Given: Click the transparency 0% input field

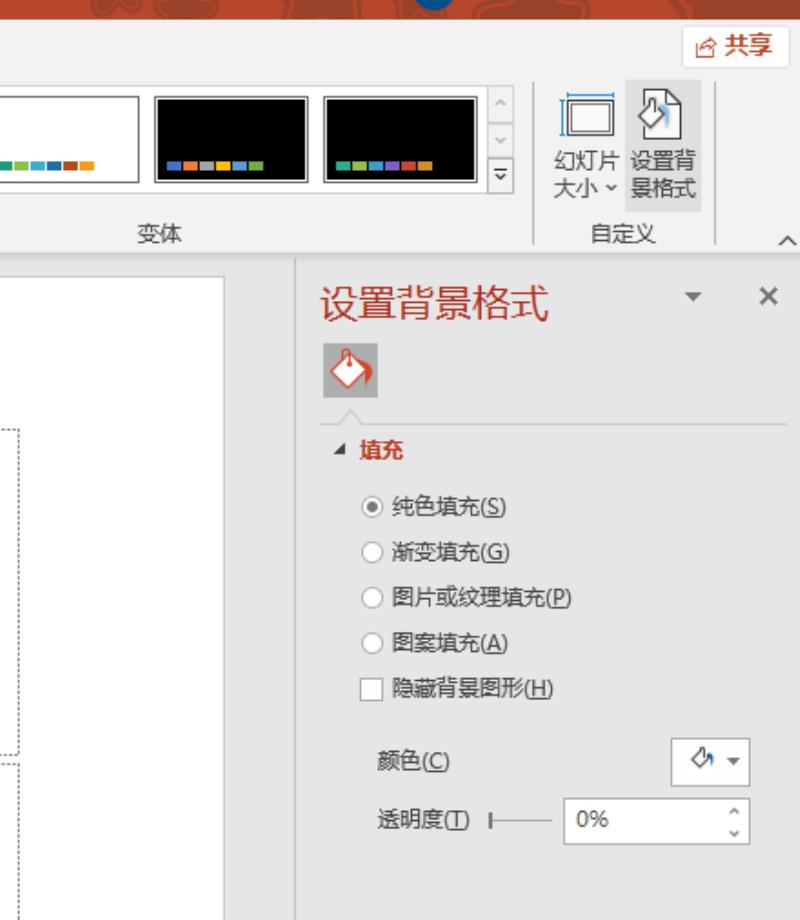Looking at the screenshot, I should [x=644, y=820].
